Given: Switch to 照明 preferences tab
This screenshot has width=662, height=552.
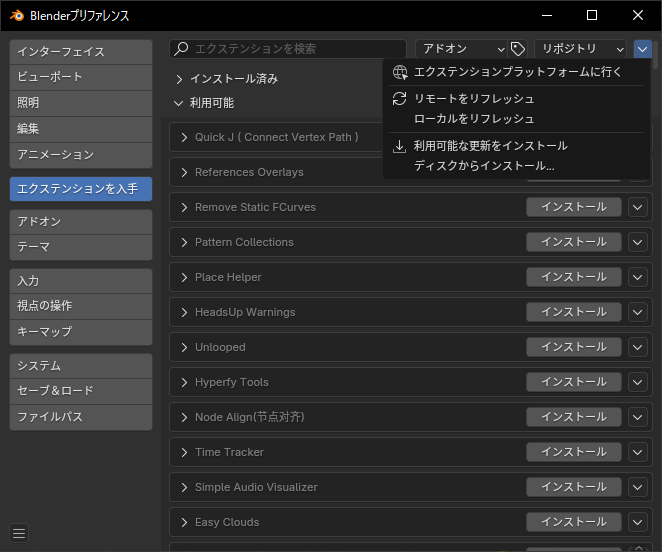Looking at the screenshot, I should tap(81, 103).
